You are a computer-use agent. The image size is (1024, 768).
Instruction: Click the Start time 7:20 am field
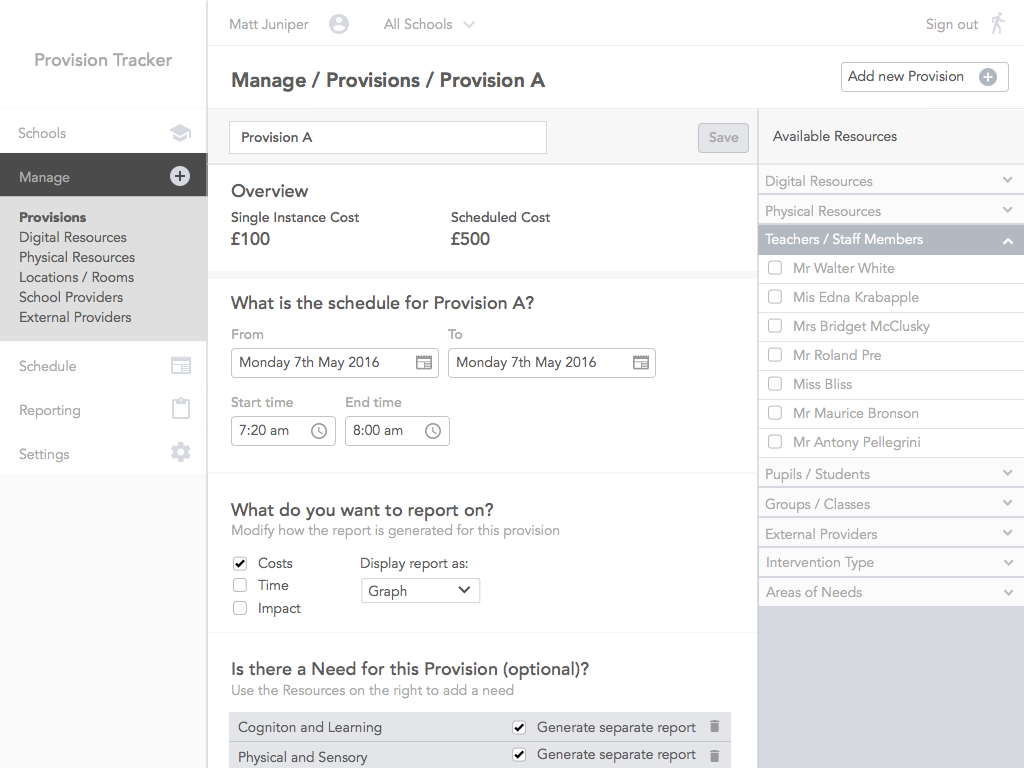click(x=283, y=431)
